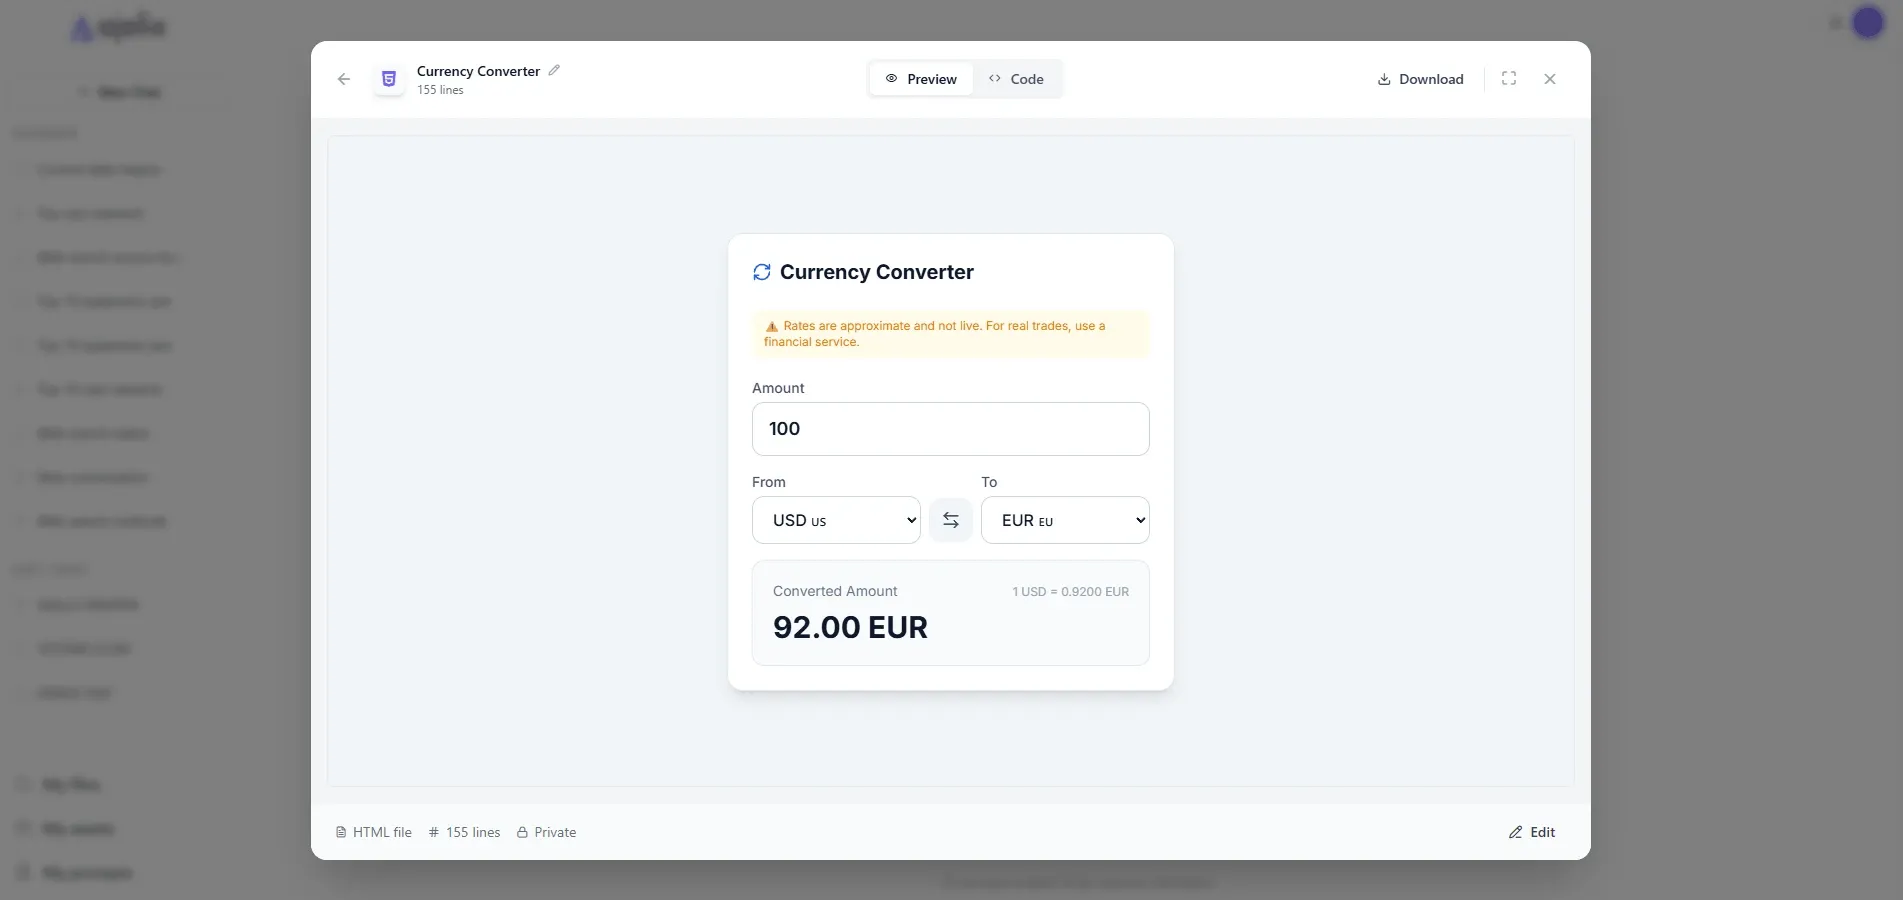Switch to the Code tab
The image size is (1903, 900).
coord(1017,79)
